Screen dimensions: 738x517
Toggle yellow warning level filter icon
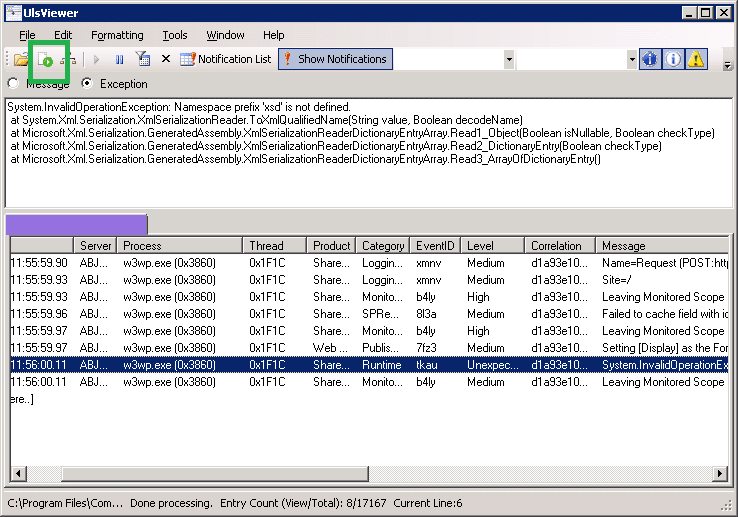click(696, 59)
